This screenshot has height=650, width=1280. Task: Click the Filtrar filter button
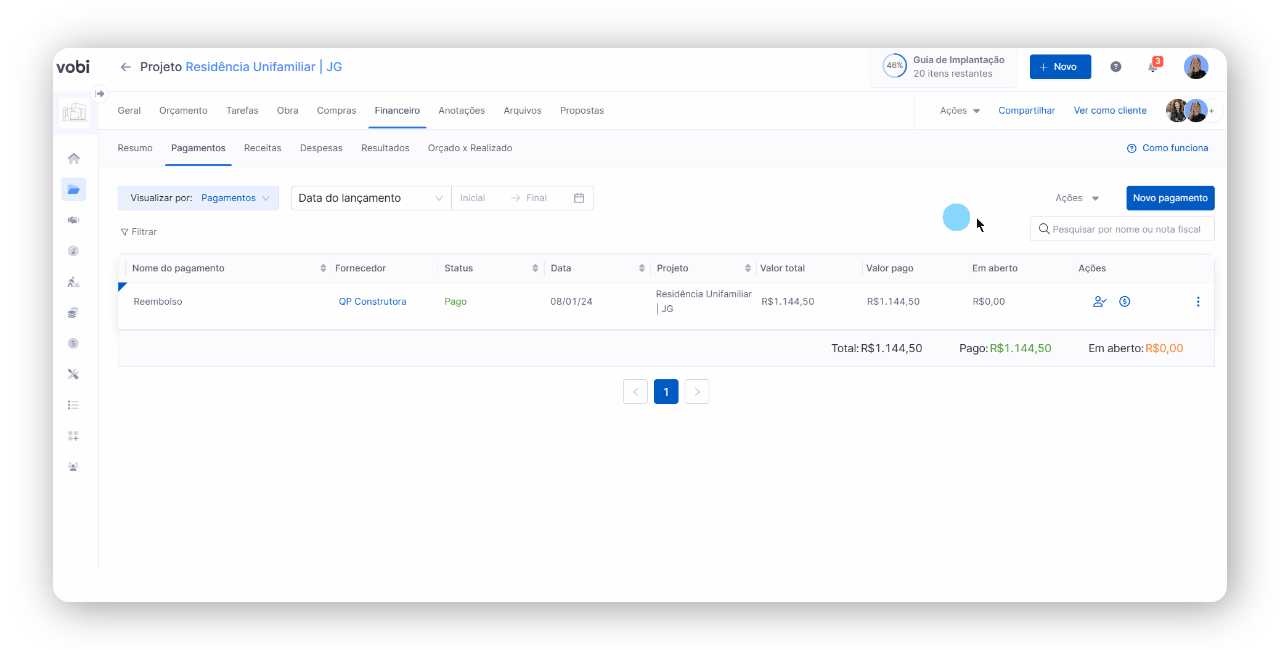point(139,232)
